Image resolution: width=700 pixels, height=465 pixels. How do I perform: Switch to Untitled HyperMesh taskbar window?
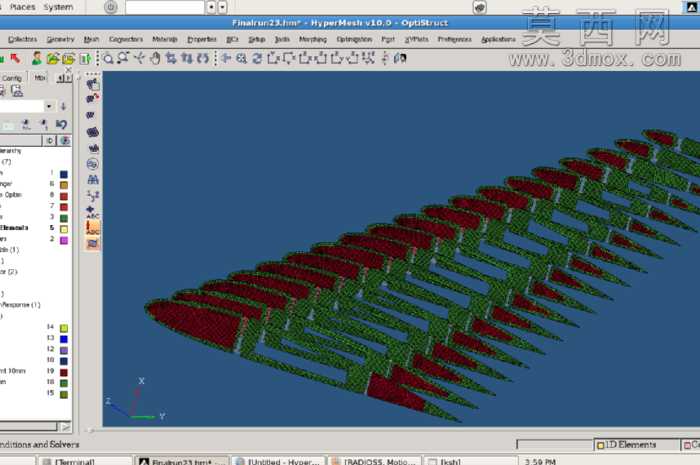tap(278, 461)
